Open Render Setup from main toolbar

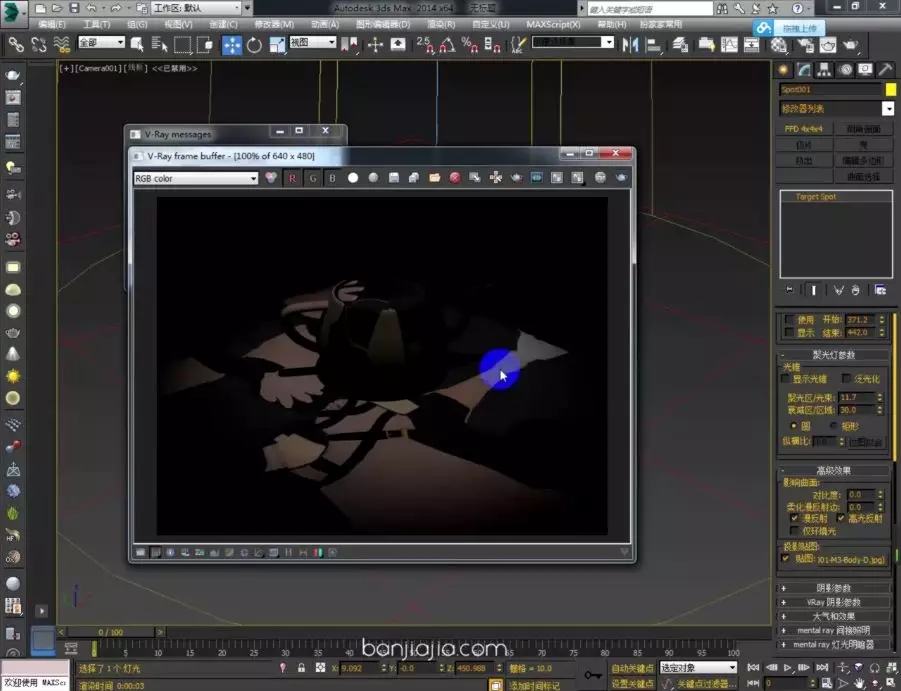[x=806, y=45]
